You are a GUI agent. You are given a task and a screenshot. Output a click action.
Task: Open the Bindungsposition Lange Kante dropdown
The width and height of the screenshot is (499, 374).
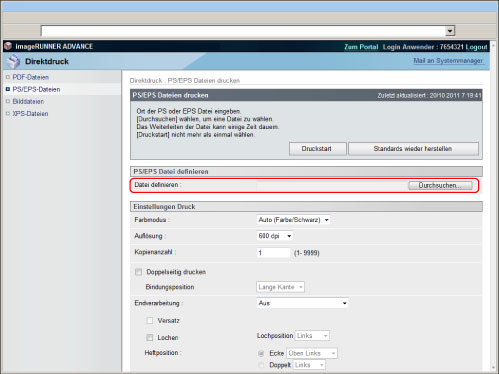tap(280, 287)
